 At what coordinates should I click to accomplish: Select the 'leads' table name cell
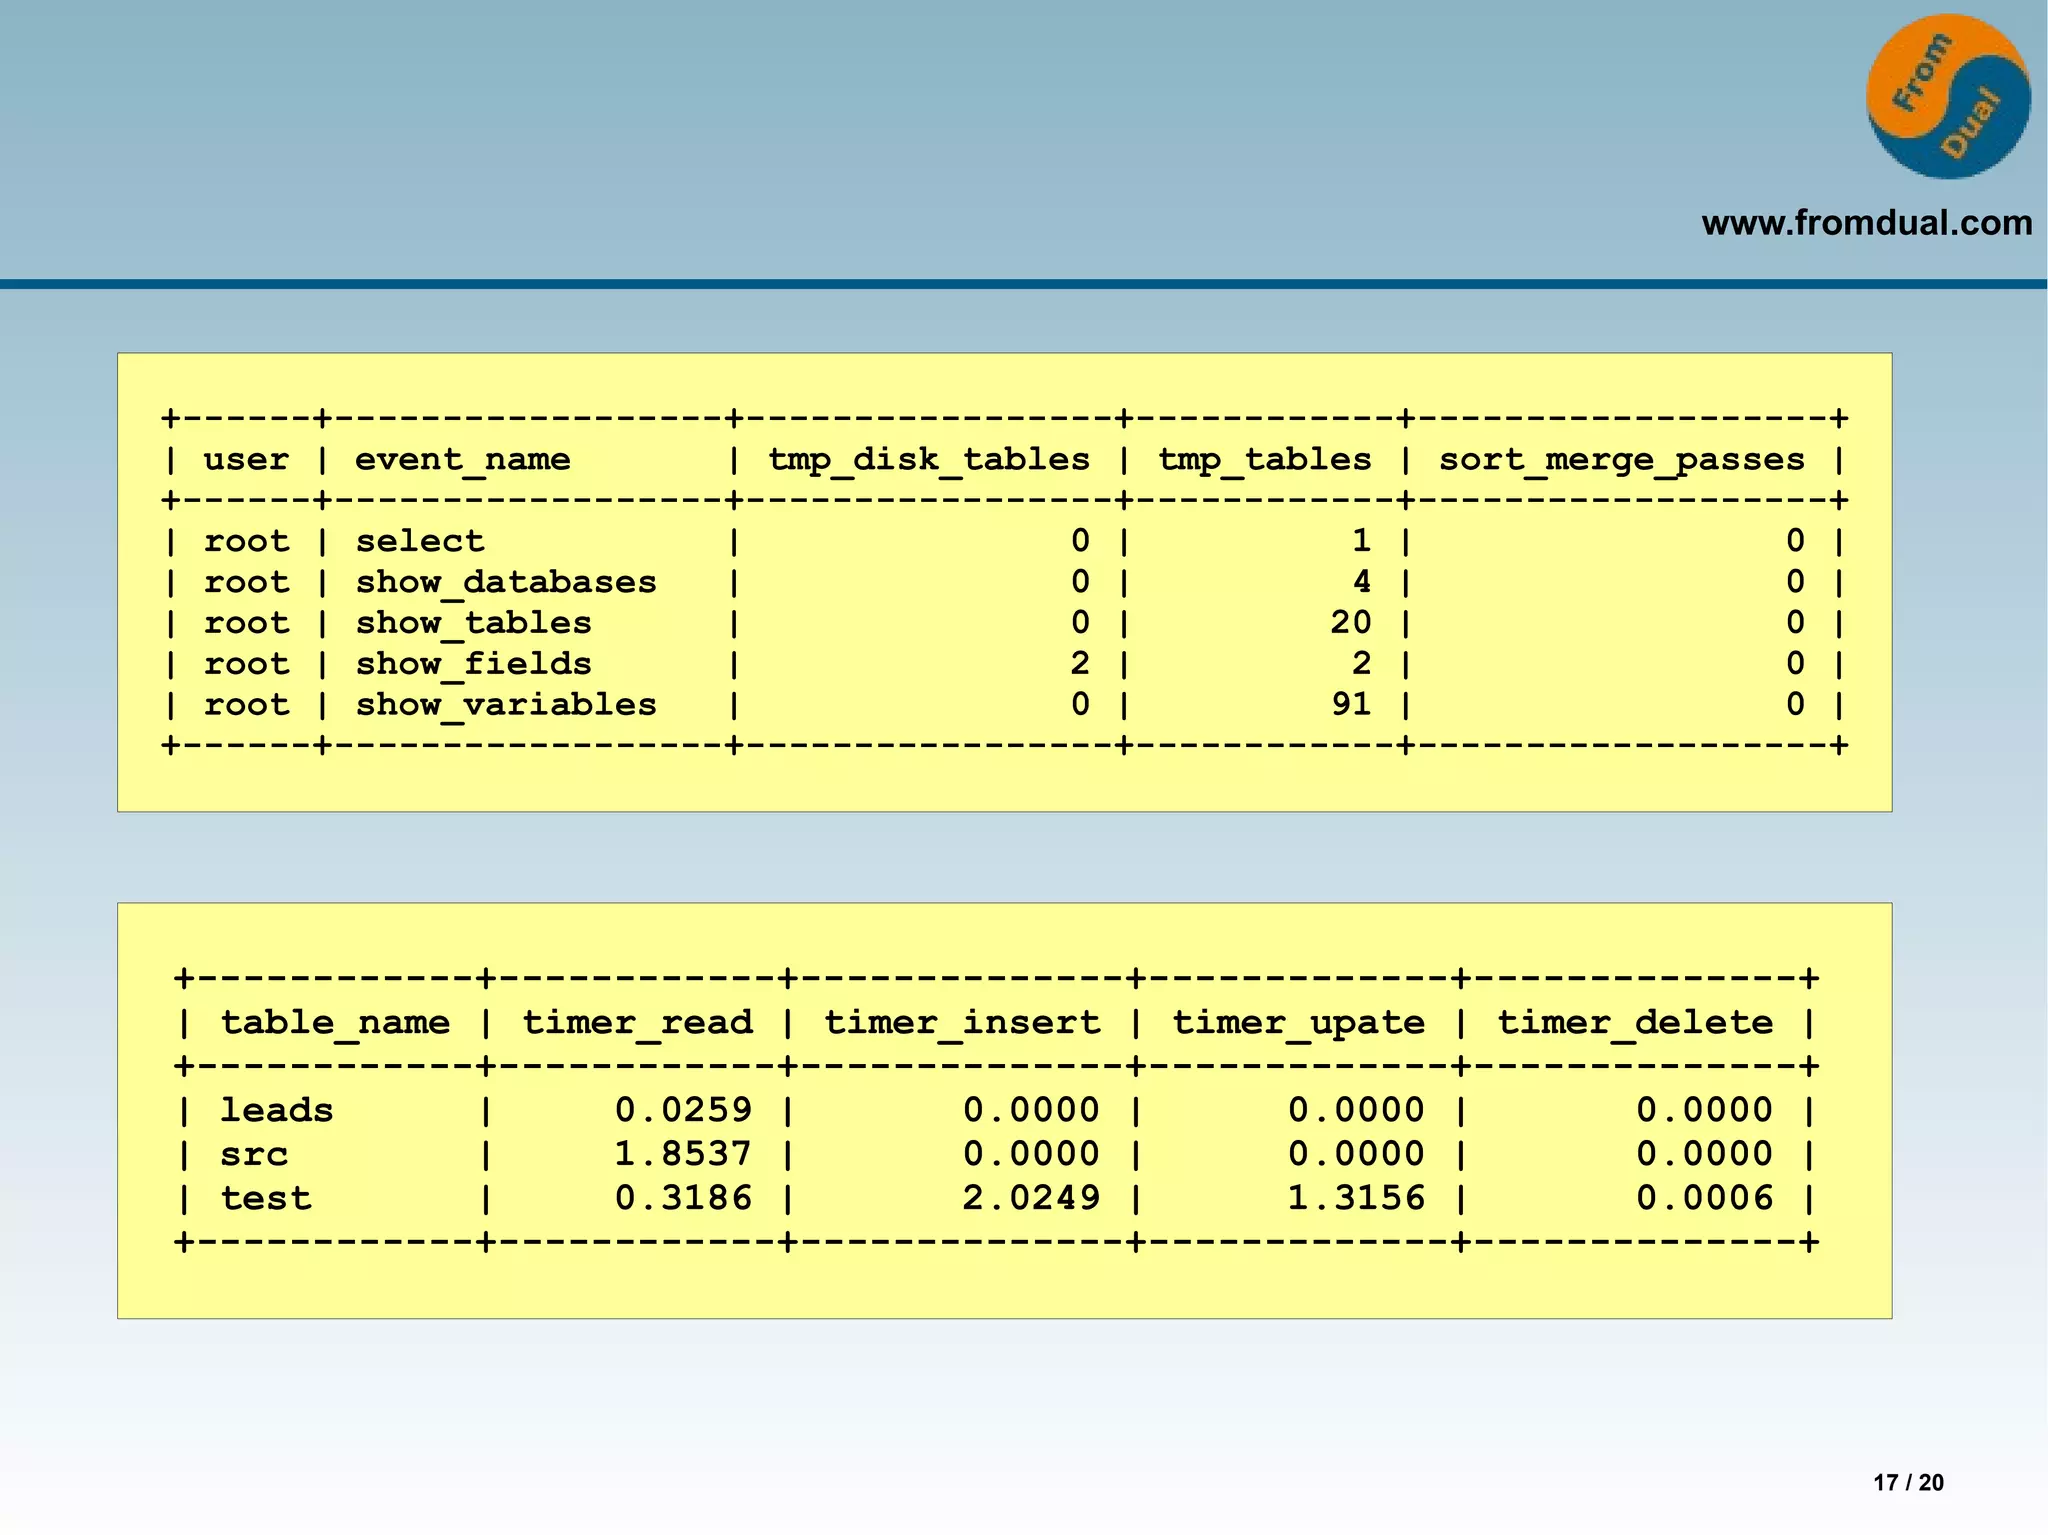[277, 1110]
